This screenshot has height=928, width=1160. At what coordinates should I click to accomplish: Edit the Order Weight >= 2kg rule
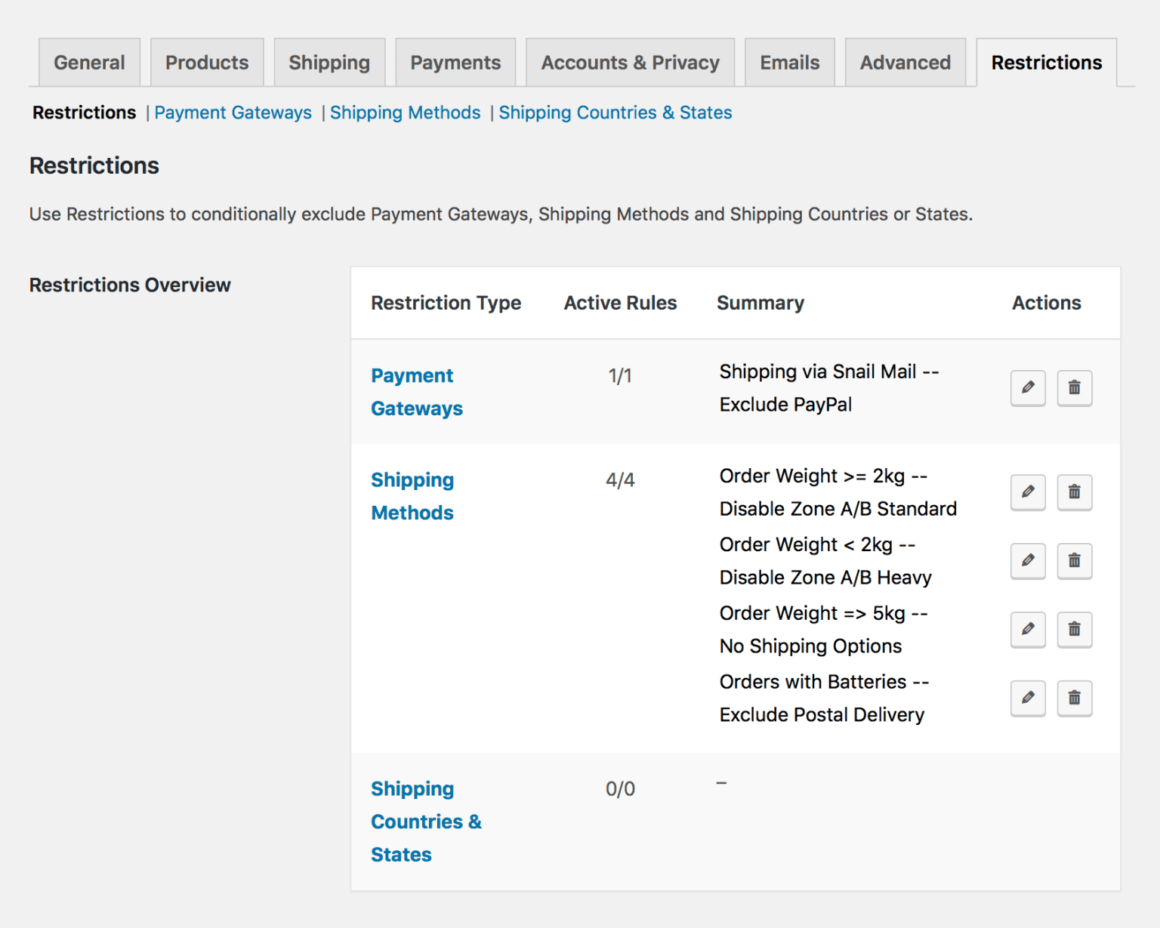(1027, 492)
